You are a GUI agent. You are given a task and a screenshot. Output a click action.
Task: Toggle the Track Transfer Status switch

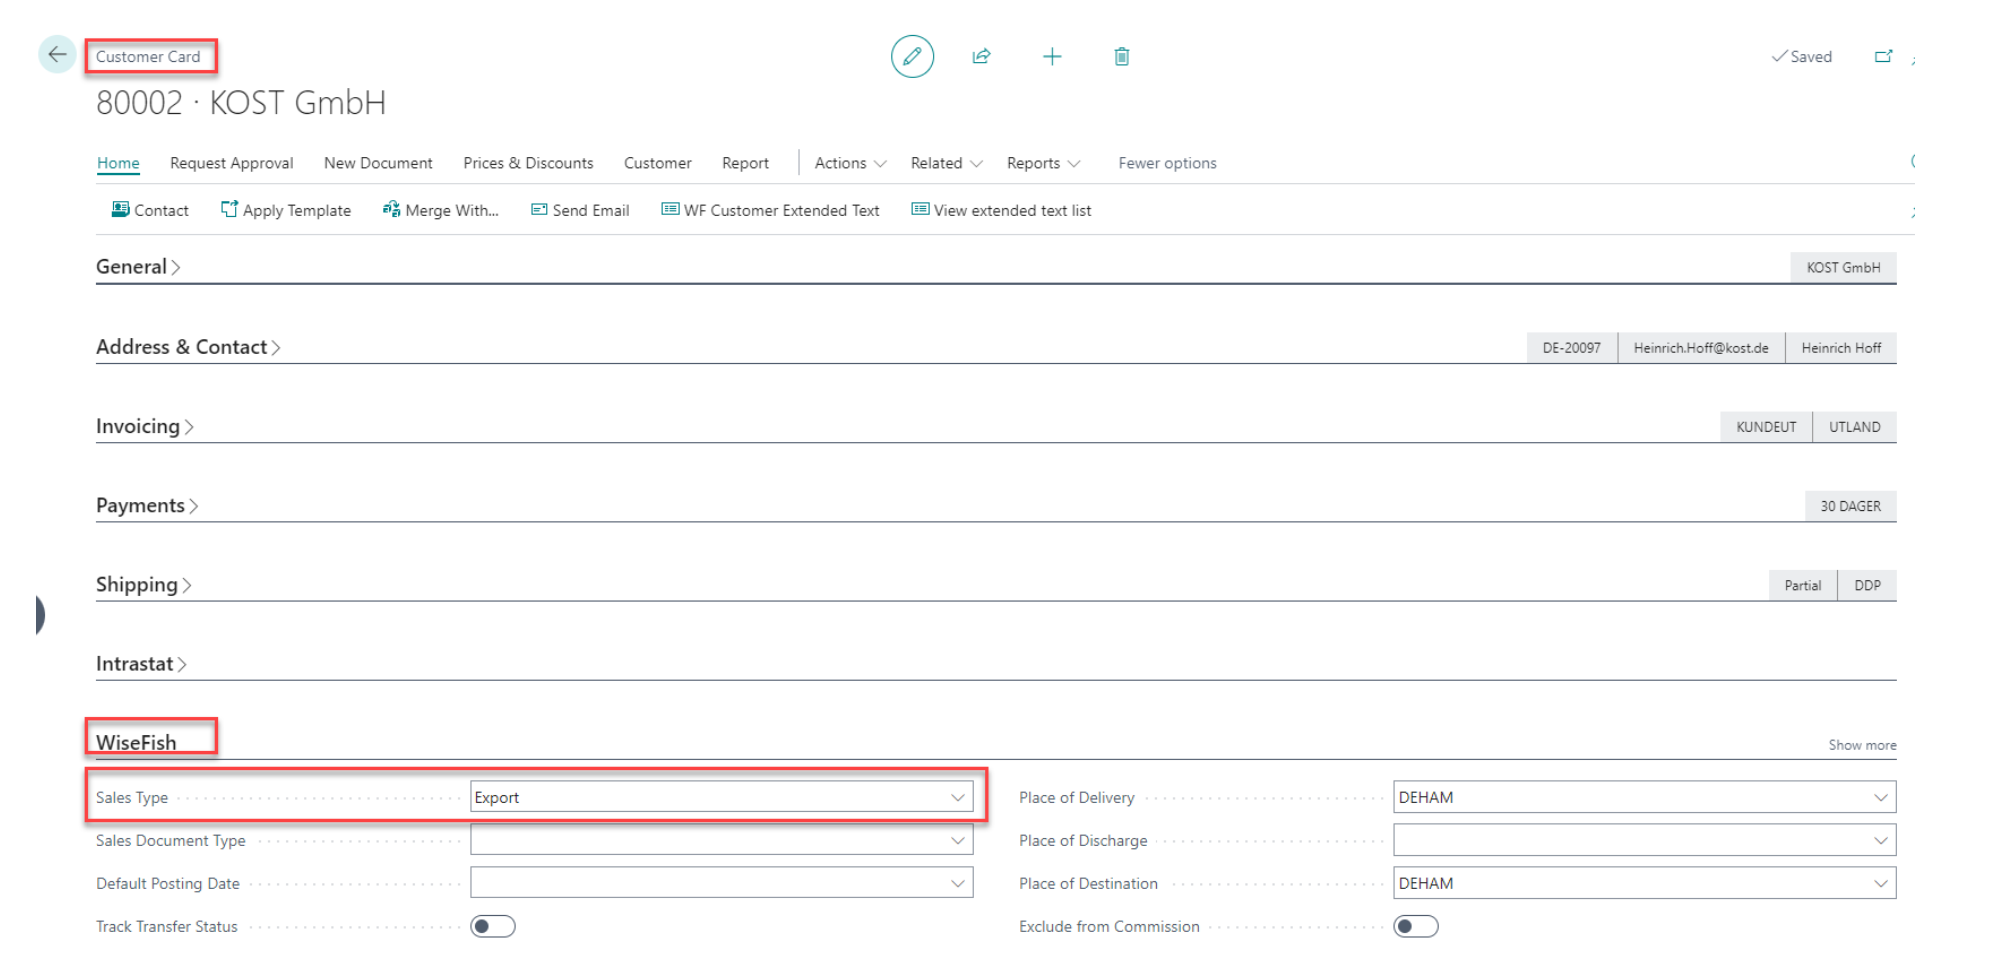pyautogui.click(x=493, y=927)
